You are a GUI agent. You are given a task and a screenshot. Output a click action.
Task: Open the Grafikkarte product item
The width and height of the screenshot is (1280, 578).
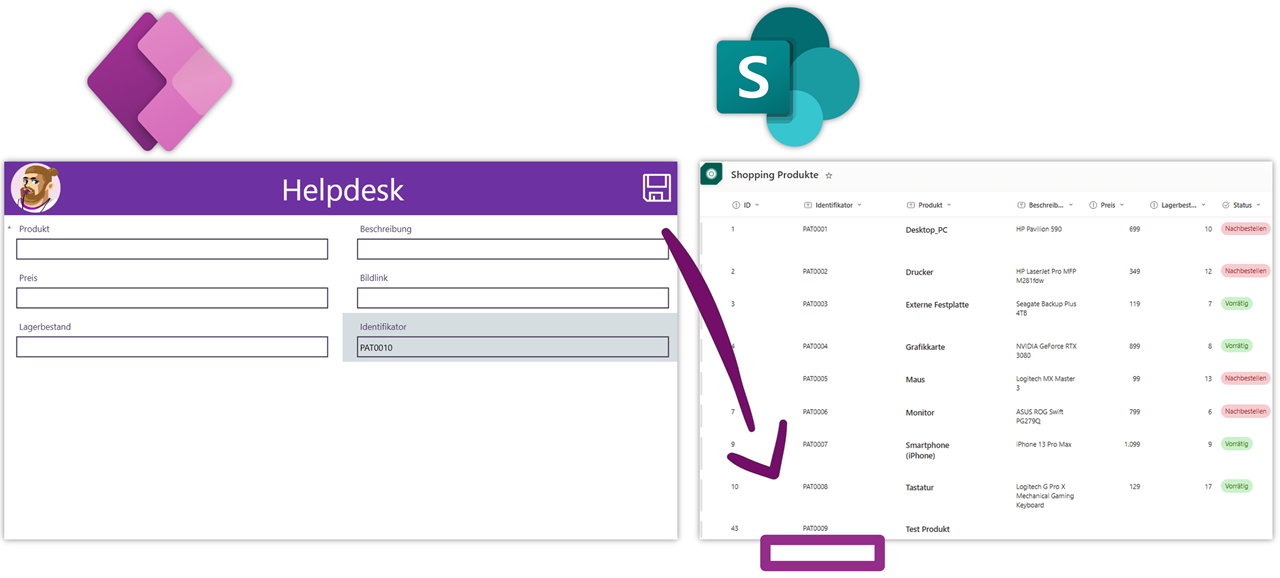tap(925, 347)
